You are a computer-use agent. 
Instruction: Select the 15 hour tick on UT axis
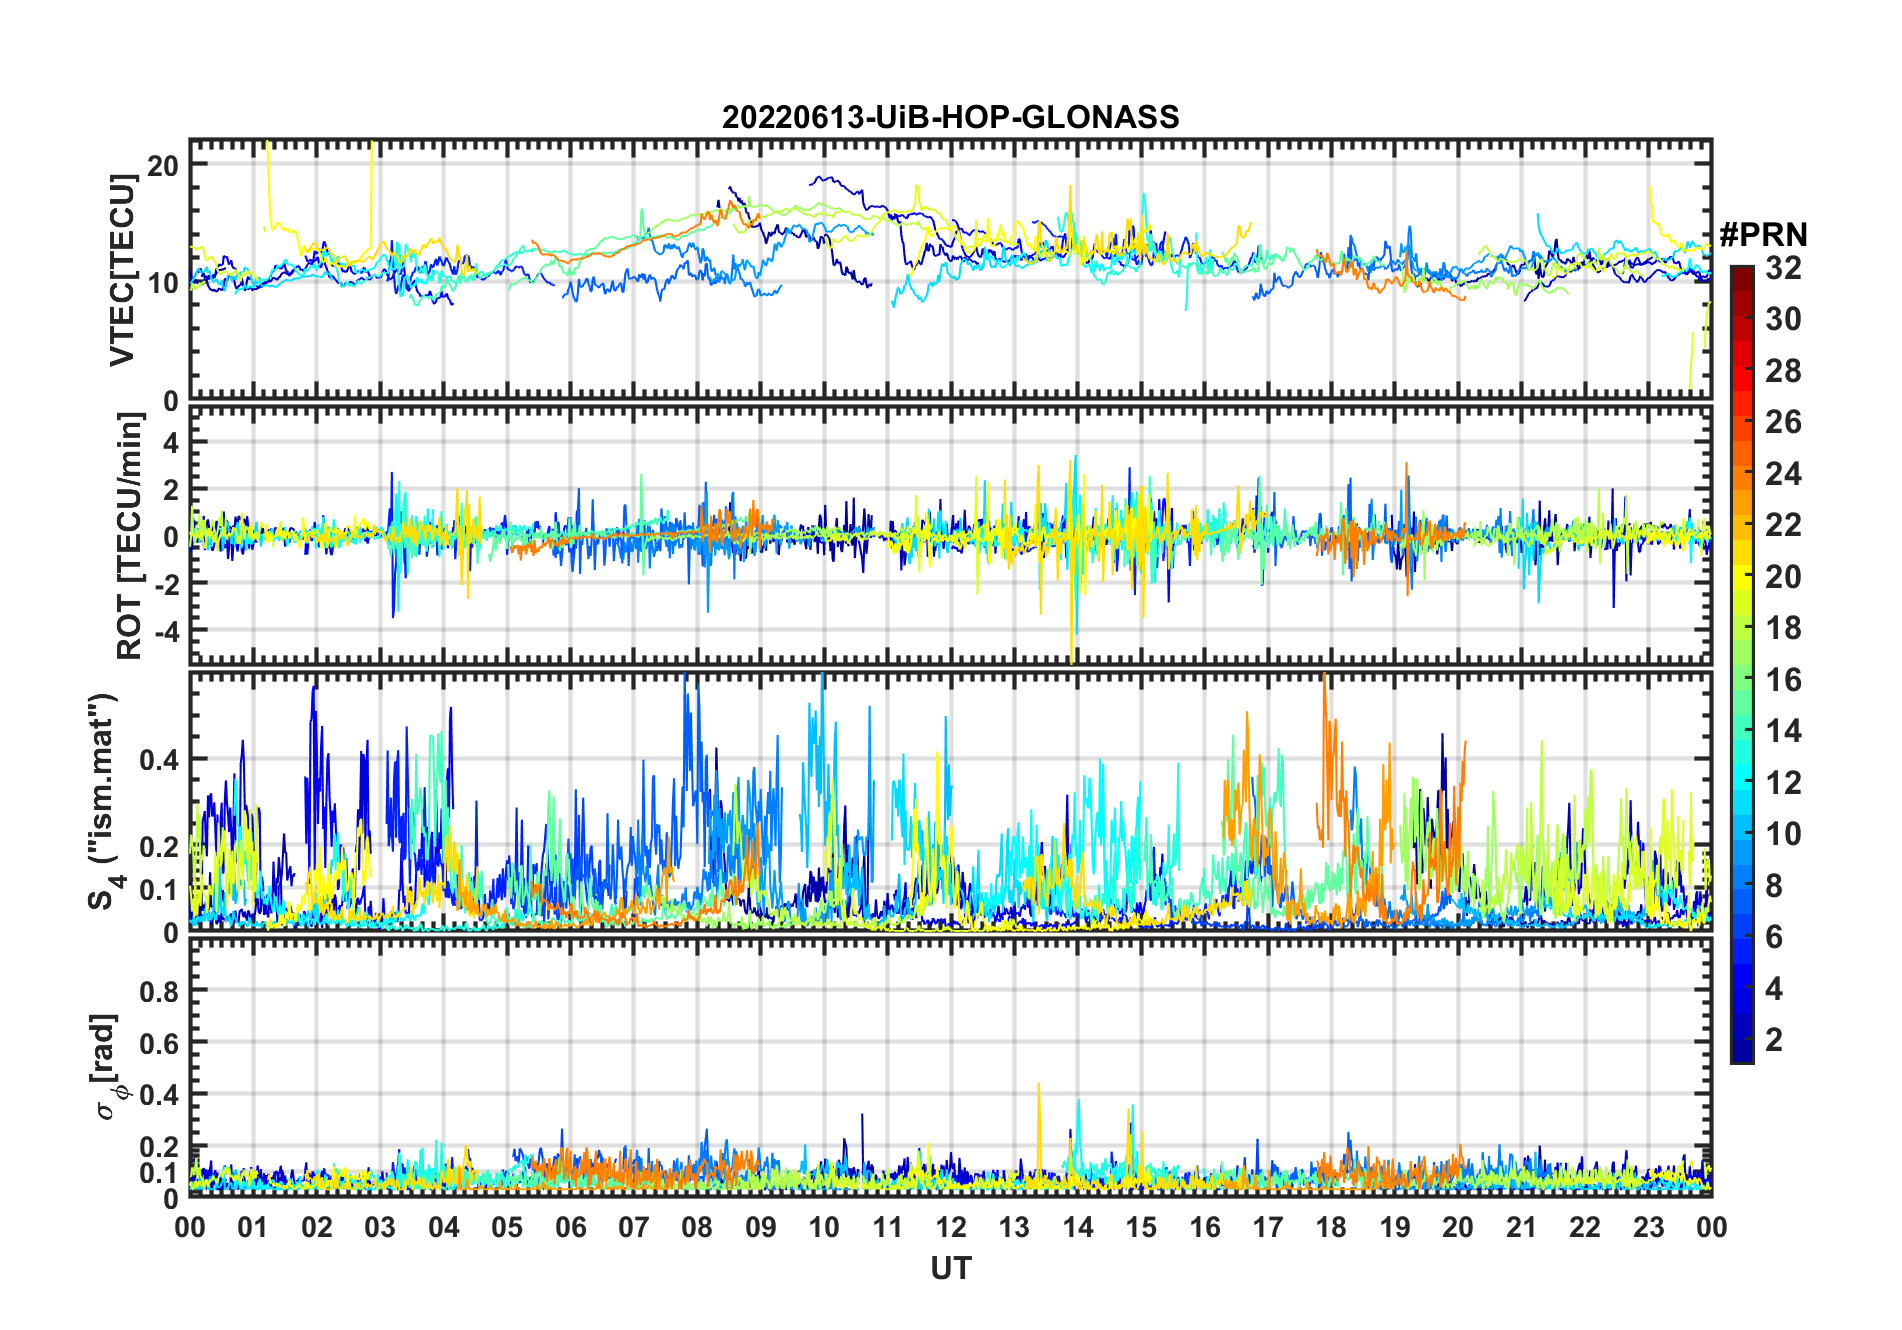click(x=1141, y=1227)
